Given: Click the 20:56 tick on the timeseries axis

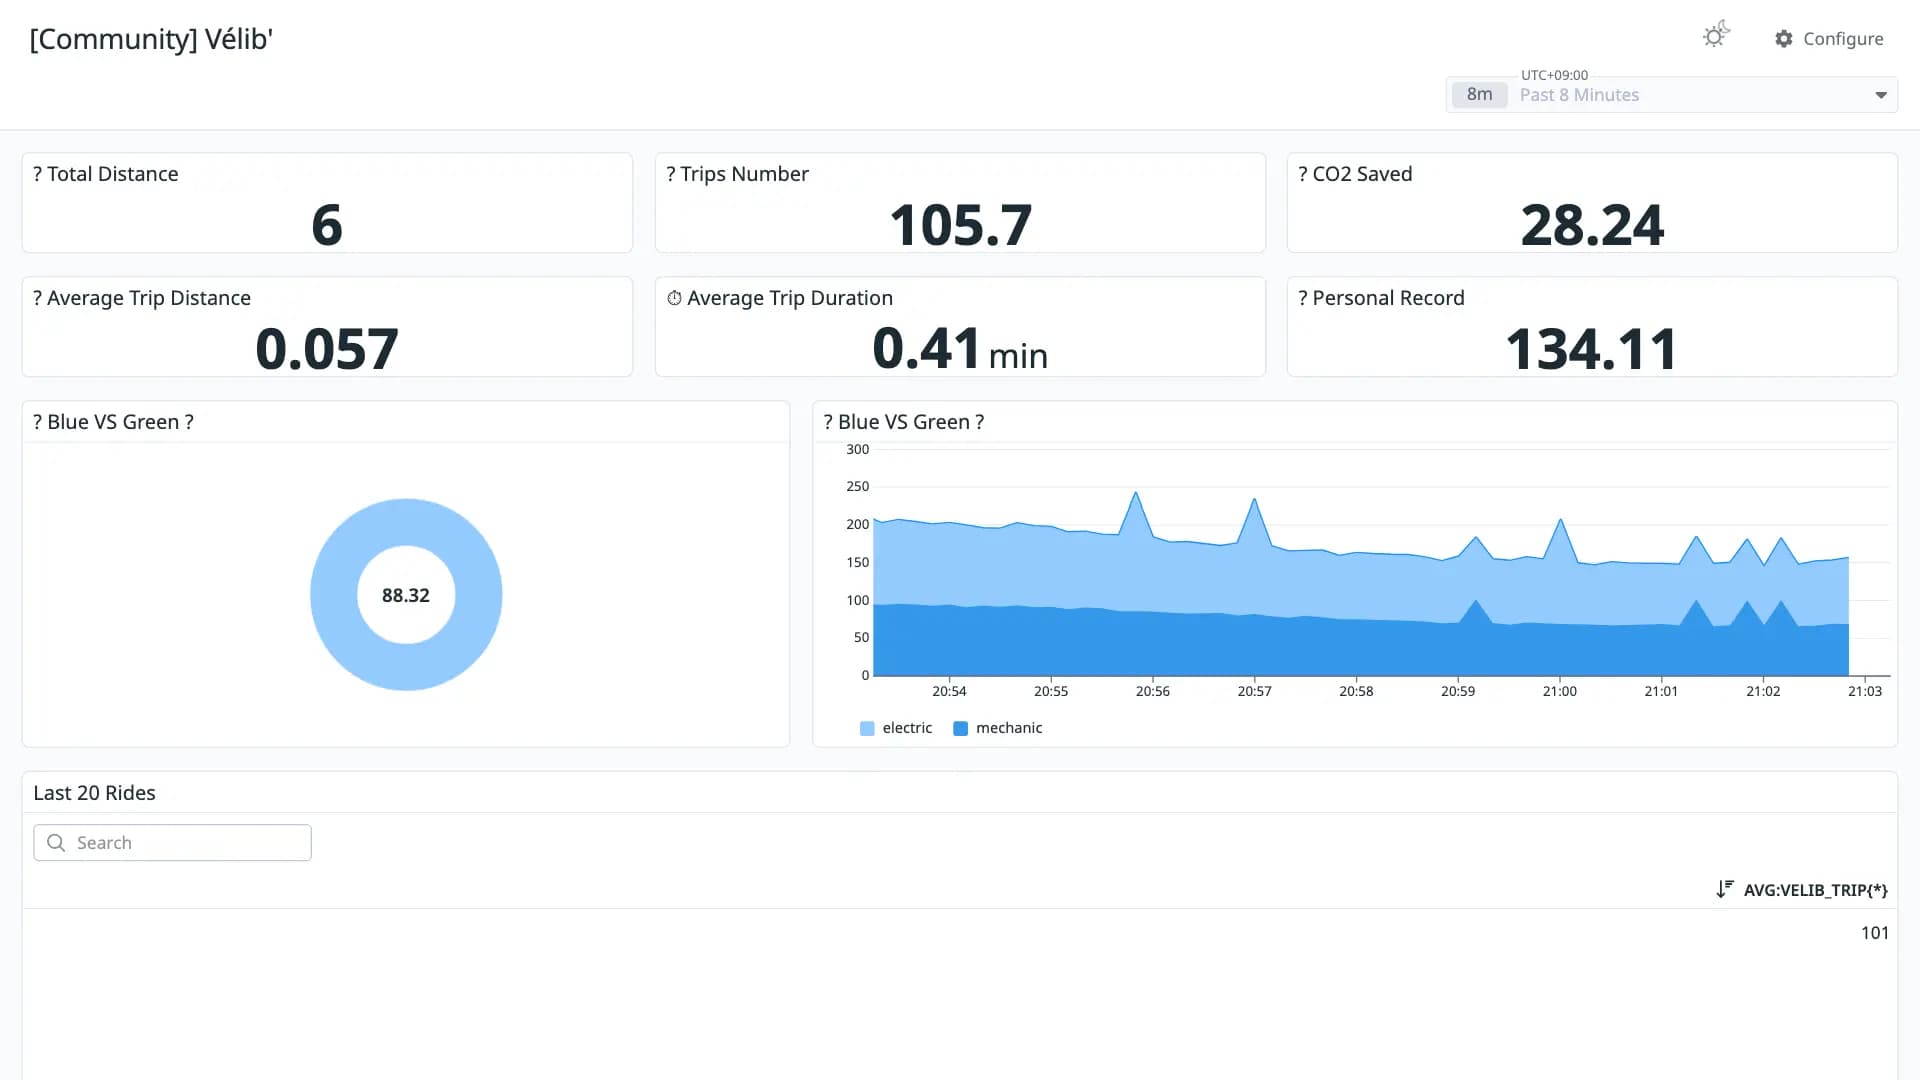Looking at the screenshot, I should pyautogui.click(x=1152, y=691).
